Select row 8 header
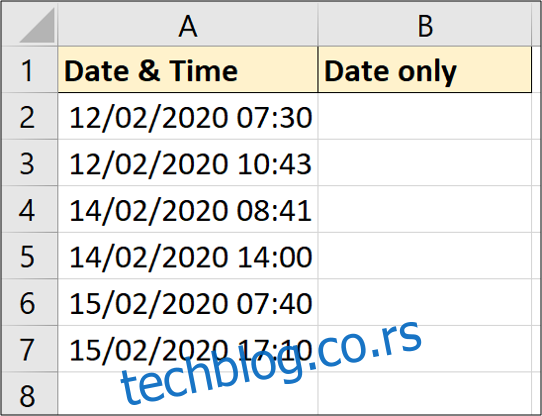Screen dimensions: 542x416 (29, 394)
